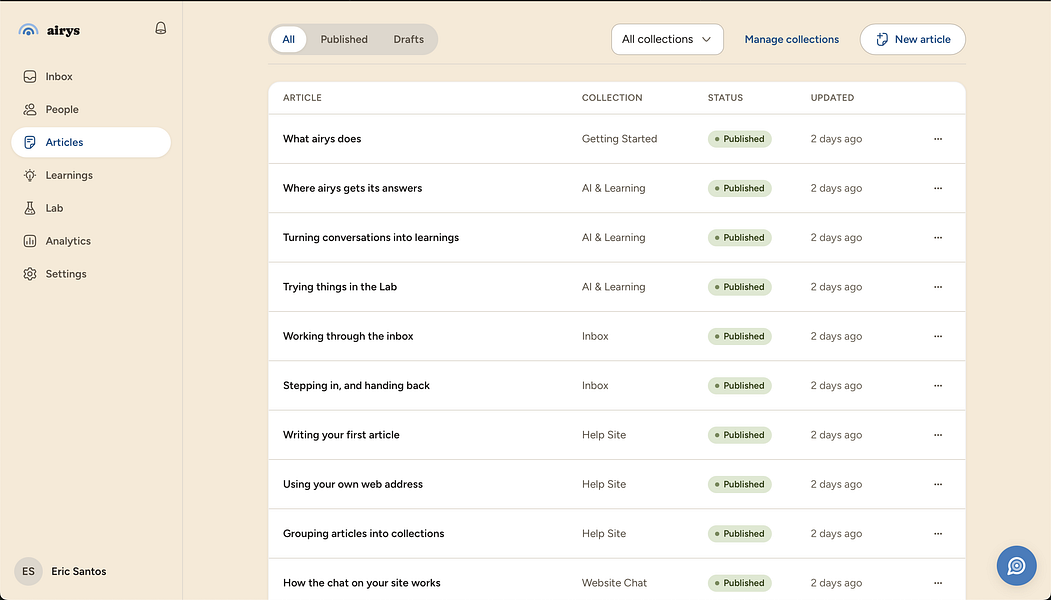Switch to the Drafts tab
The height and width of the screenshot is (600, 1051).
(408, 40)
